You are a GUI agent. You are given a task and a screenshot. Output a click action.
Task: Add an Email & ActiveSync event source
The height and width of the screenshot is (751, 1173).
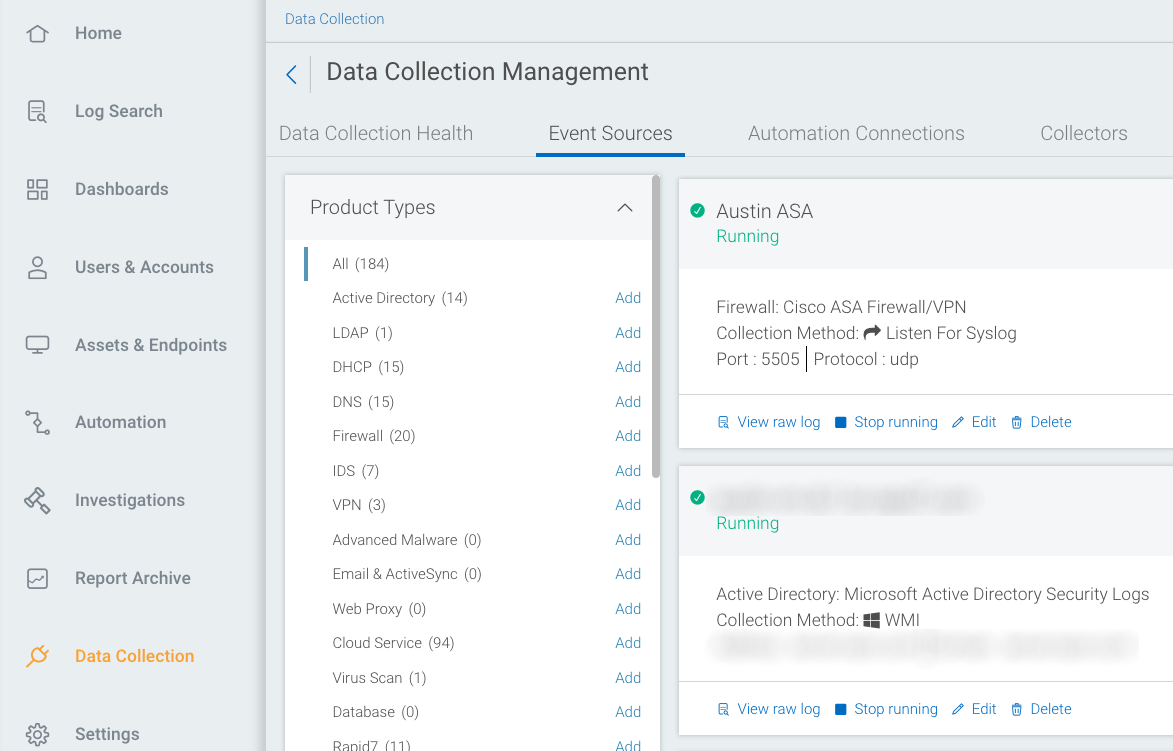click(628, 574)
